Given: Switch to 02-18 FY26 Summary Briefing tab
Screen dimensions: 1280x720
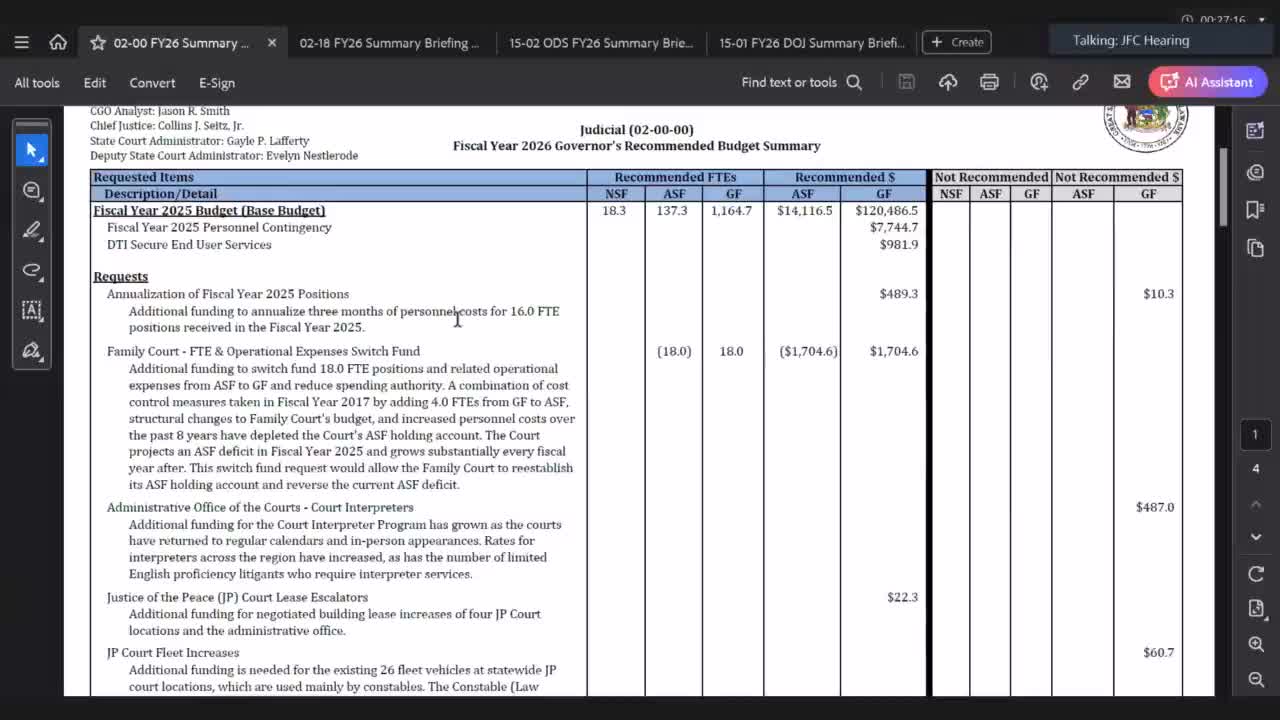Looking at the screenshot, I should click(x=388, y=42).
